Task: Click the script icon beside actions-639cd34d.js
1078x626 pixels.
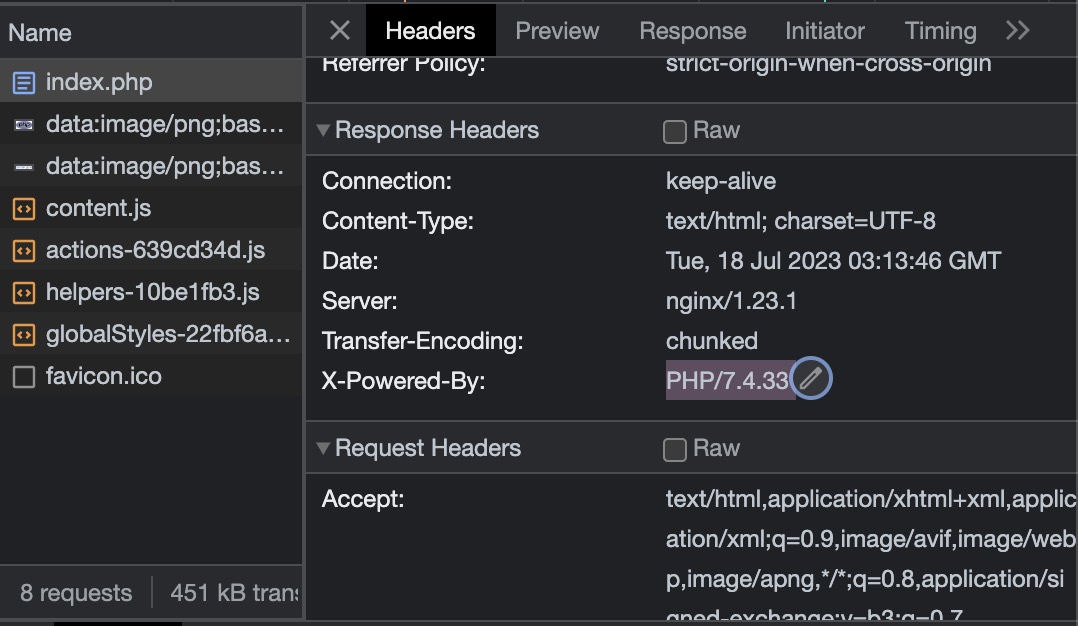Action: 23,251
